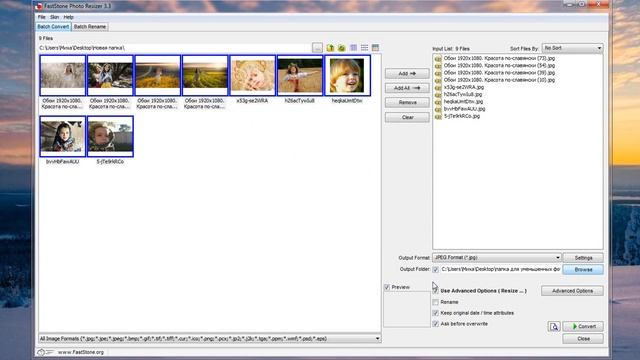640x360 pixels.
Task: Click file icon beside (73).jpg entry
Action: (x=438, y=58)
